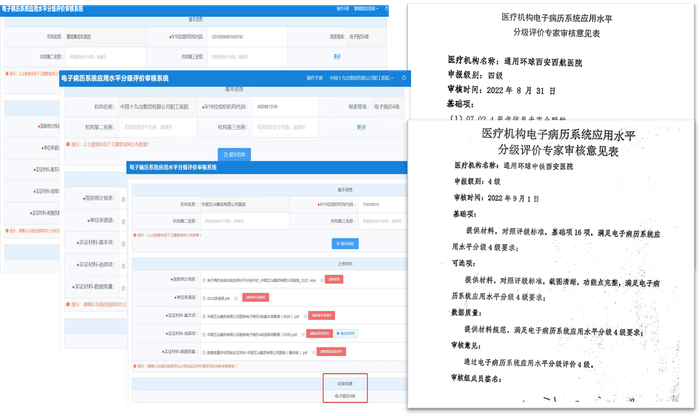Open uploaded pdf in 实证材料-选择项 row, front window
Screen dimensions: 700x416
(250, 334)
